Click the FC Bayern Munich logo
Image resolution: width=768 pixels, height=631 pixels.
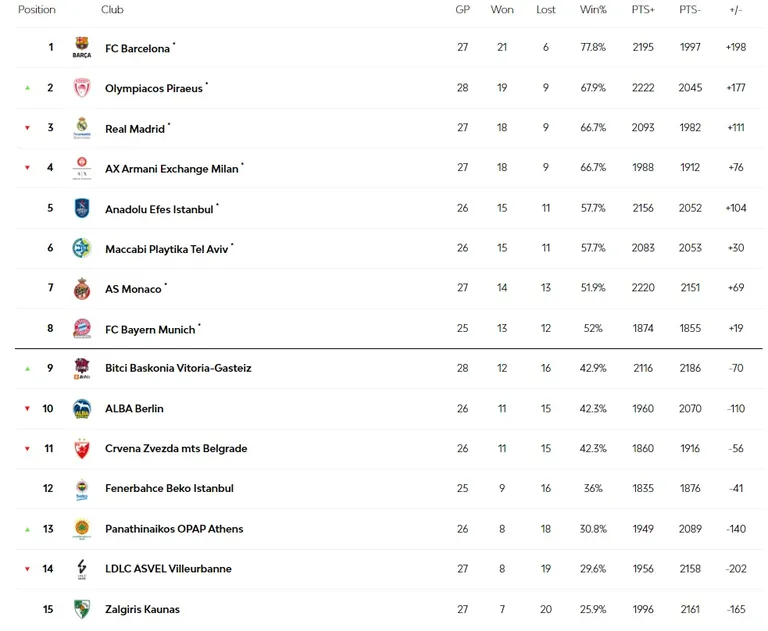82,328
